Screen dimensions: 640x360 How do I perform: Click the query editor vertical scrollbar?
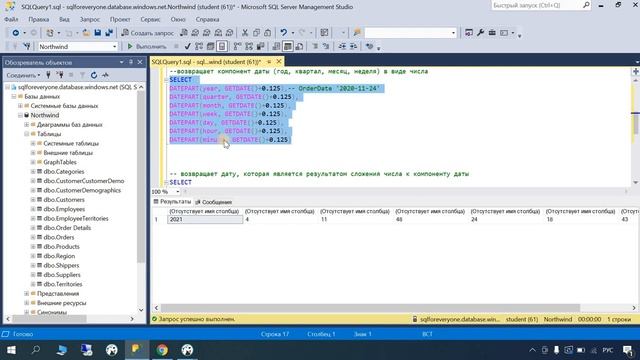(x=636, y=124)
